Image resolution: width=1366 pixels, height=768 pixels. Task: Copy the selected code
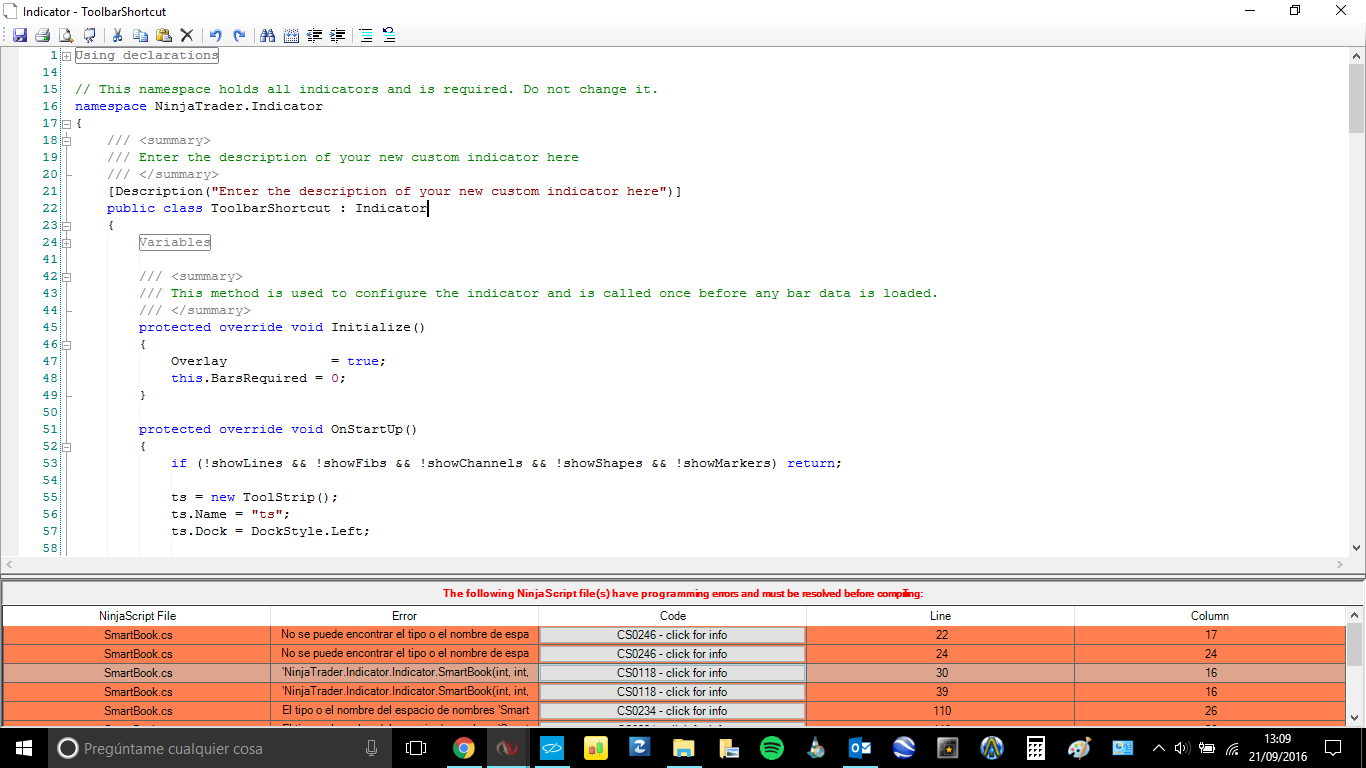coord(141,35)
